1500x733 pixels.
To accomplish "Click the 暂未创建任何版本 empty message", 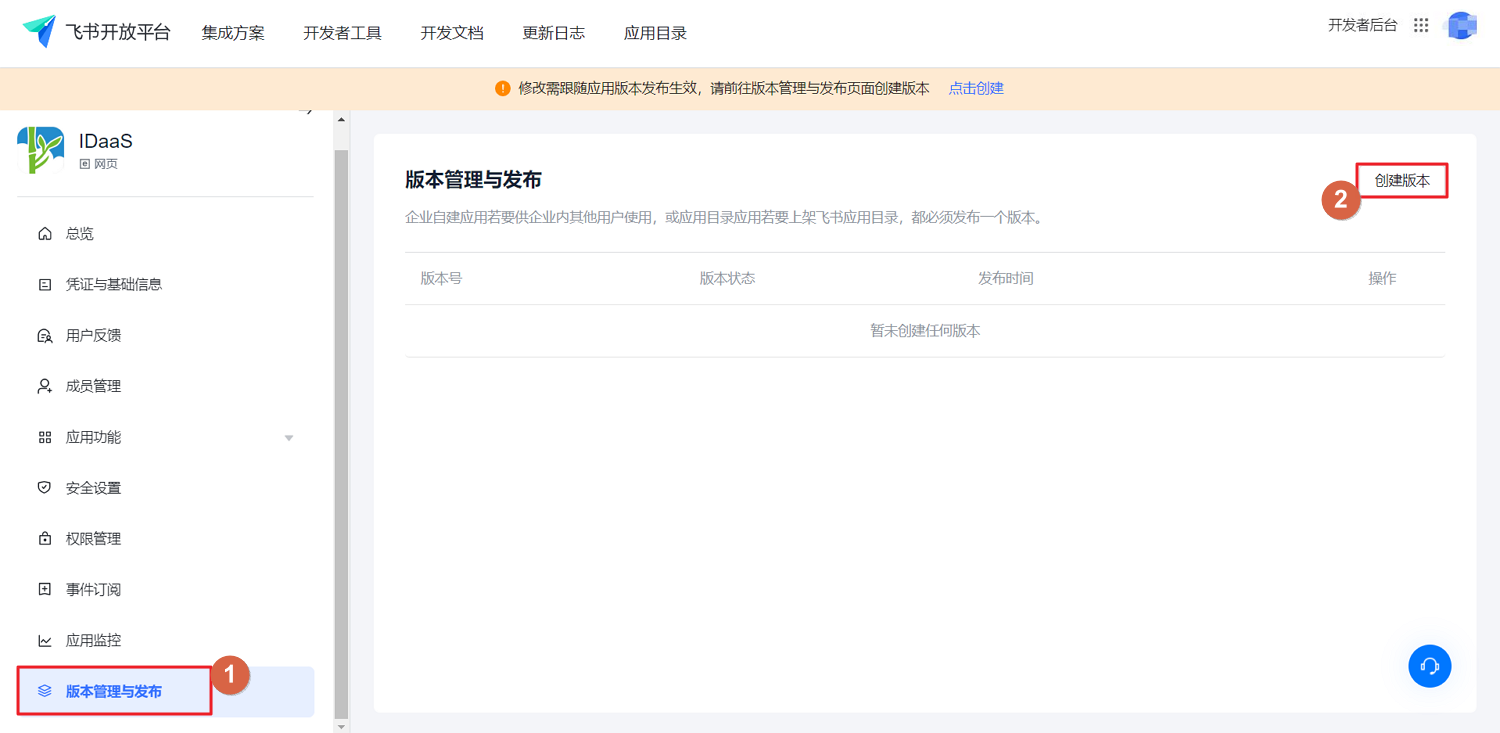I will (x=925, y=331).
